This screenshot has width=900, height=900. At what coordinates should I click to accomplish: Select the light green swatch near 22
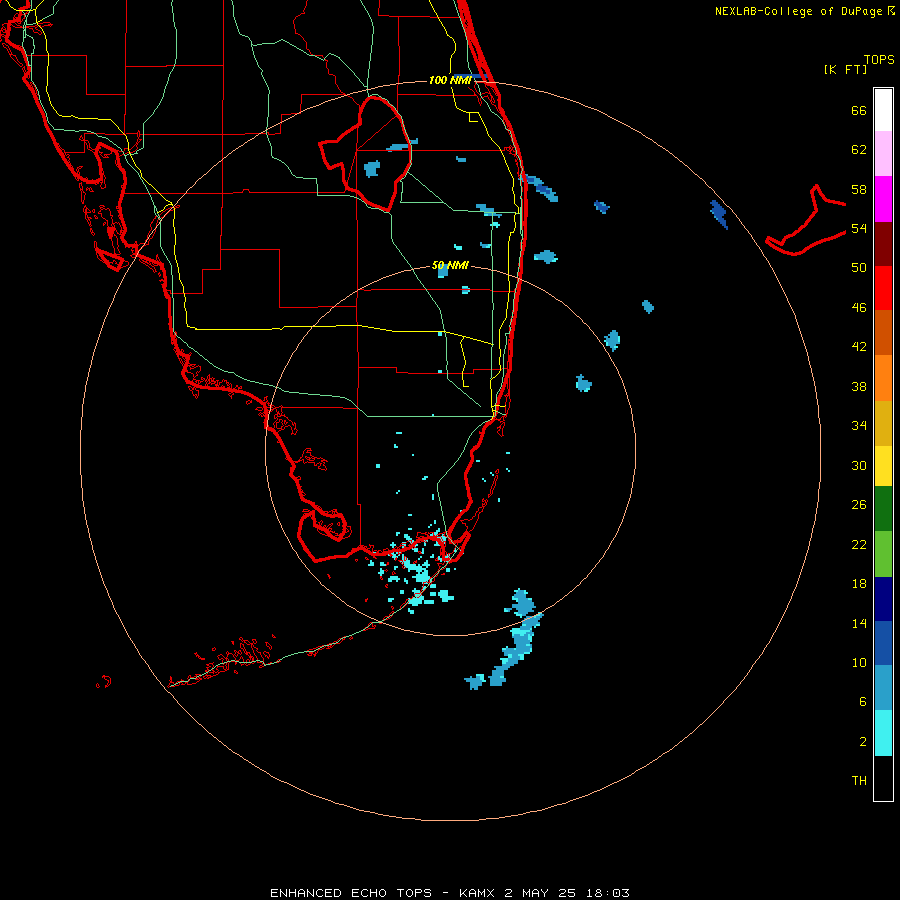tap(883, 554)
